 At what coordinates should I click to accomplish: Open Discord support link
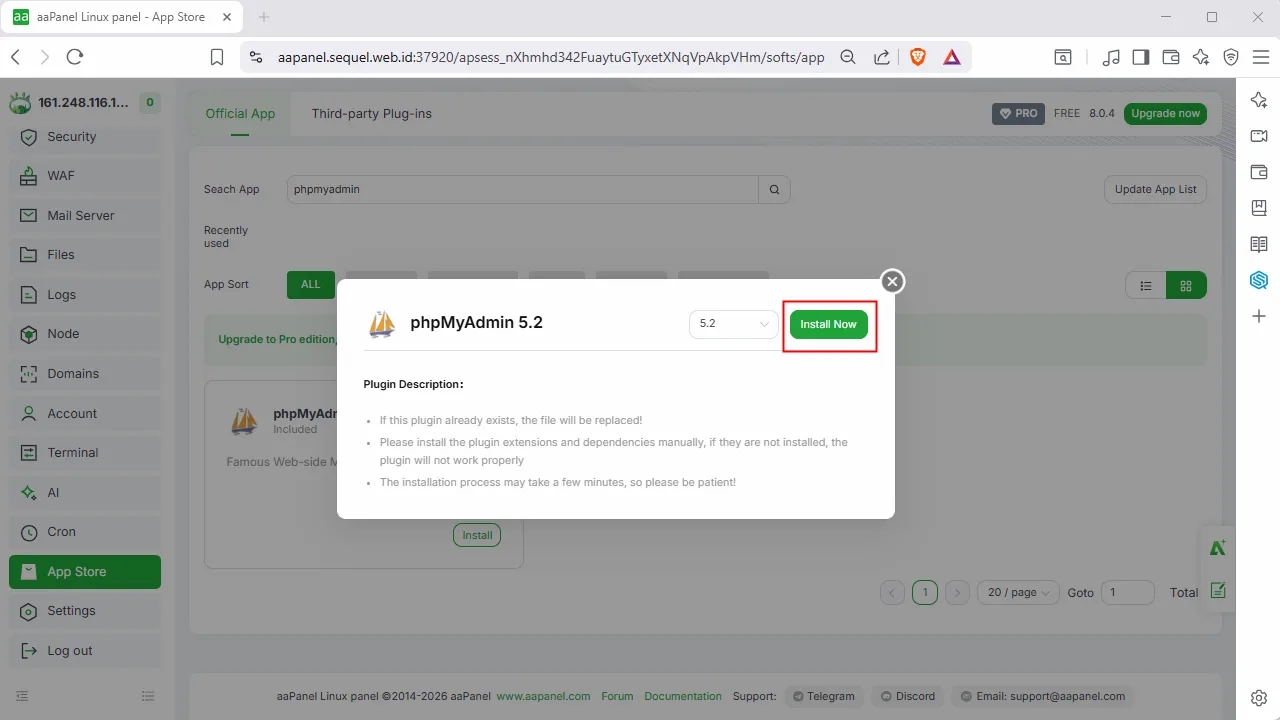pyautogui.click(x=908, y=696)
